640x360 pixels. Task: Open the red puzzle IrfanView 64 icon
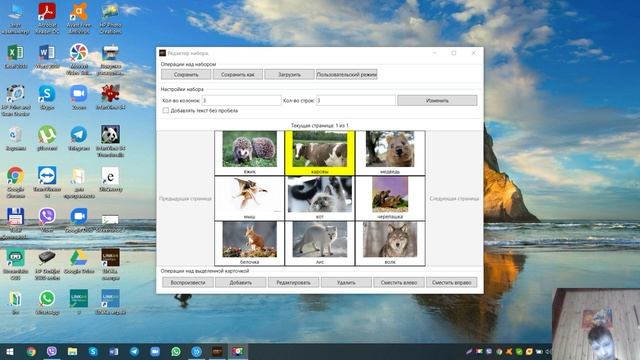[110, 97]
